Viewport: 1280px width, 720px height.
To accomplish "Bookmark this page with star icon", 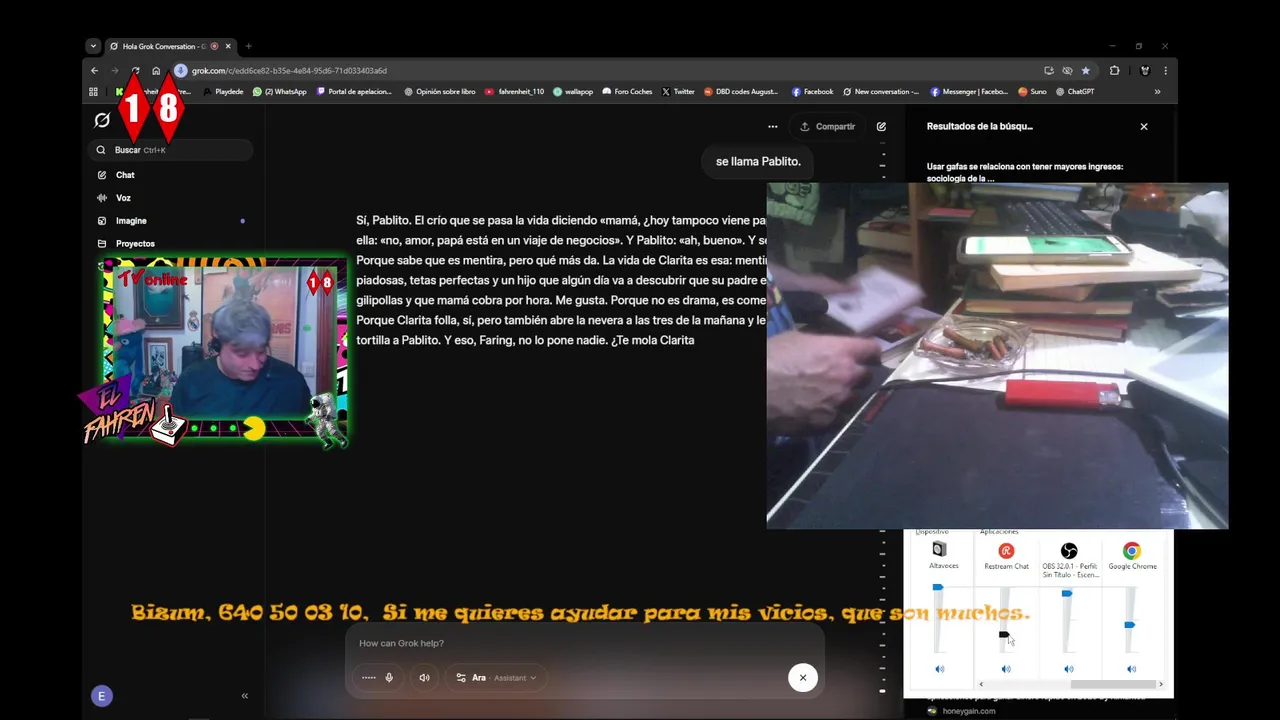I will pyautogui.click(x=1086, y=71).
